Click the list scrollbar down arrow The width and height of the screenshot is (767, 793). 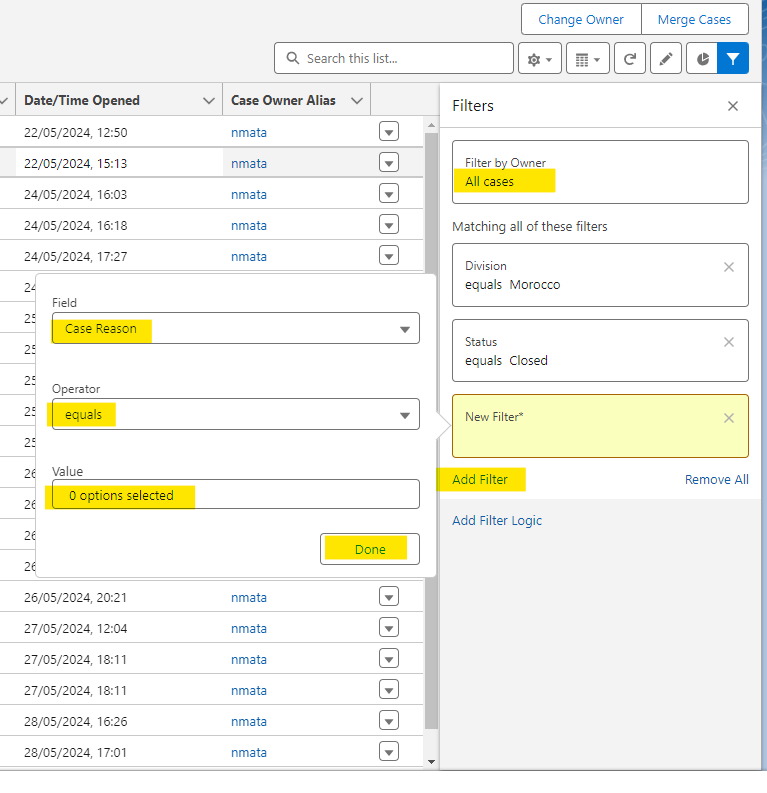431,762
